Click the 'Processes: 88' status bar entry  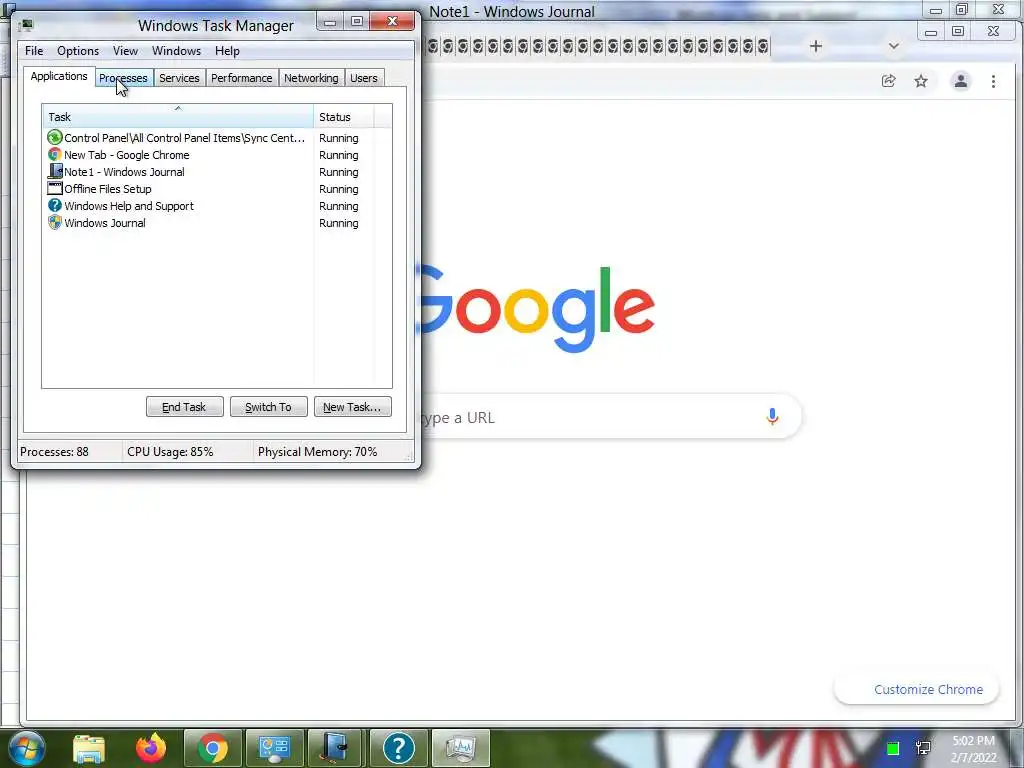pos(54,451)
